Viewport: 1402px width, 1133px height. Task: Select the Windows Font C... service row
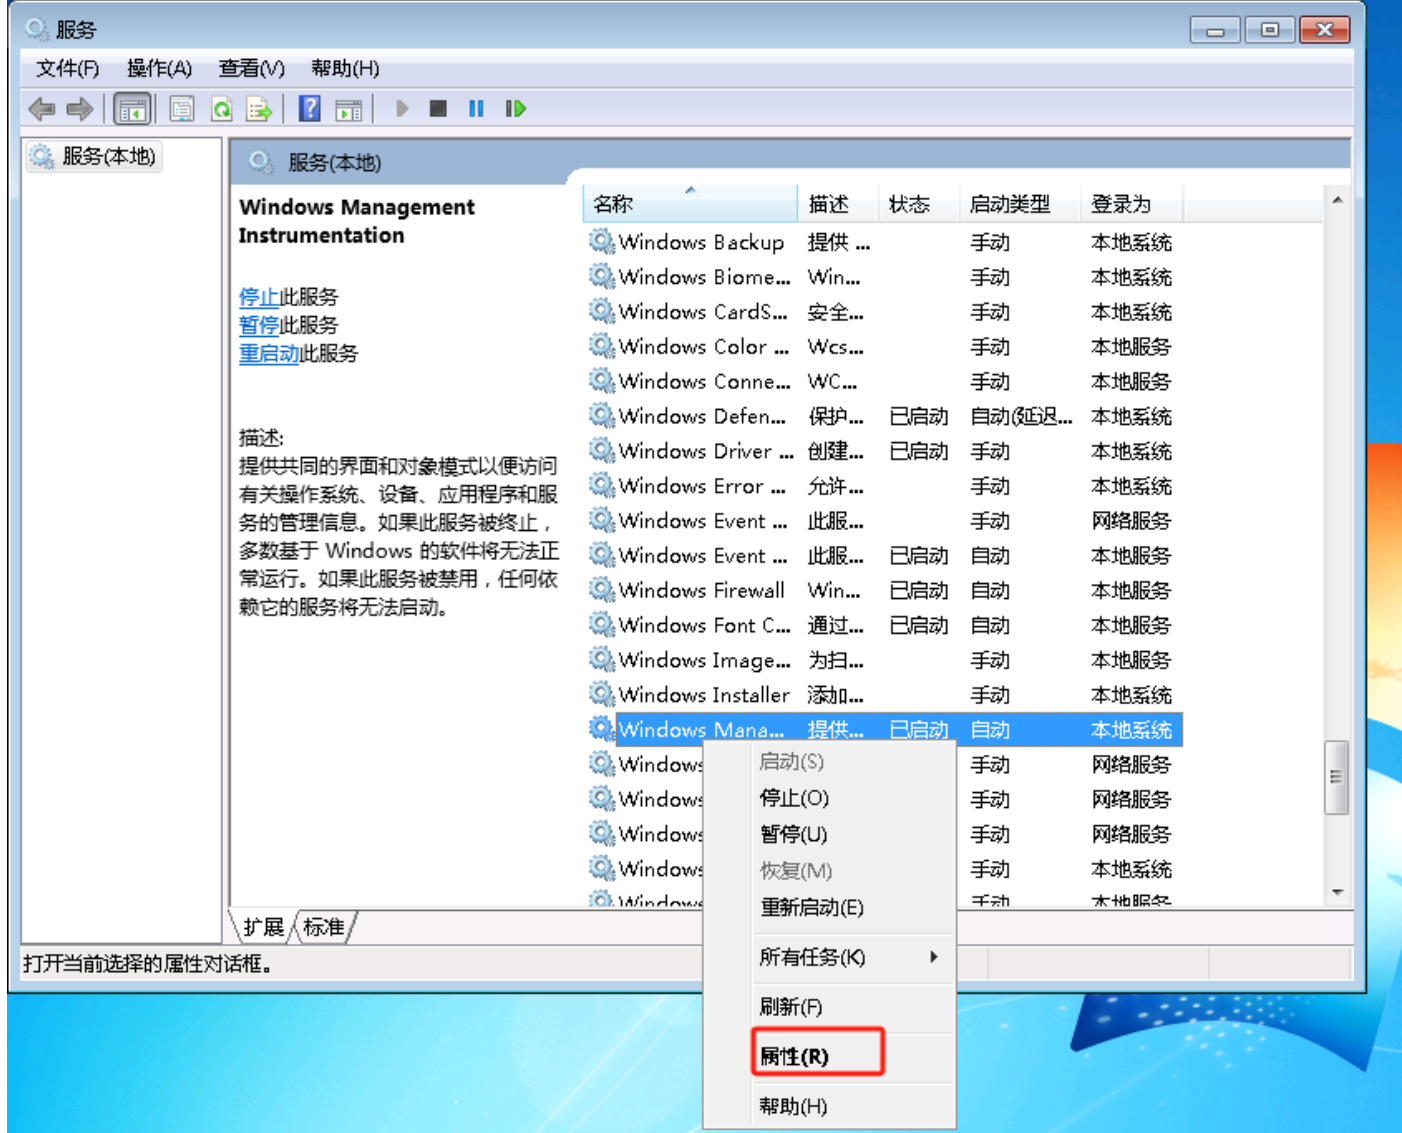click(884, 624)
